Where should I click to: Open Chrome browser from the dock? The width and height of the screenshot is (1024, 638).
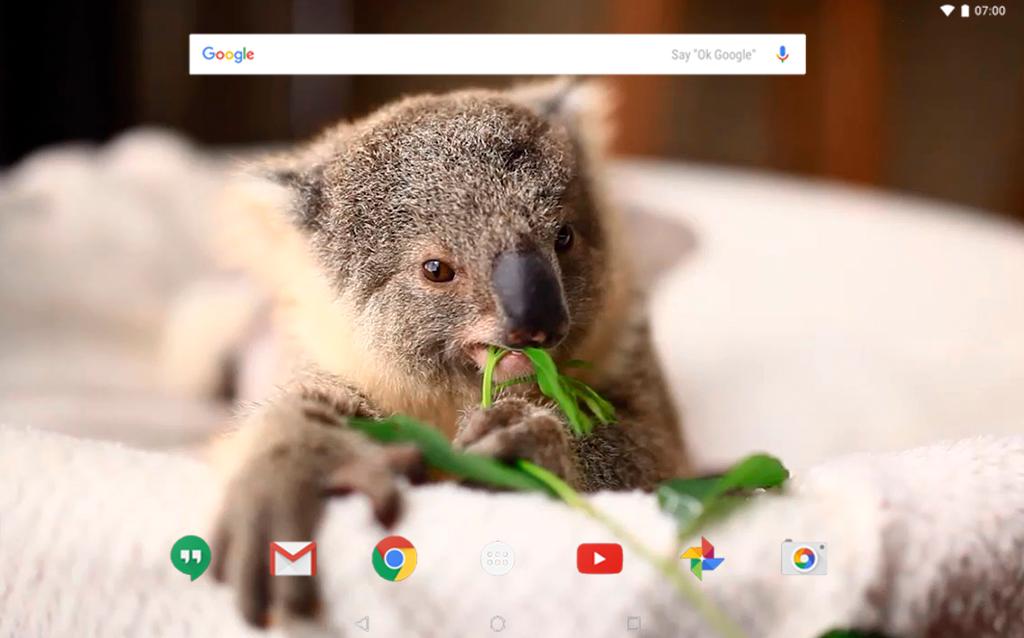pyautogui.click(x=394, y=558)
